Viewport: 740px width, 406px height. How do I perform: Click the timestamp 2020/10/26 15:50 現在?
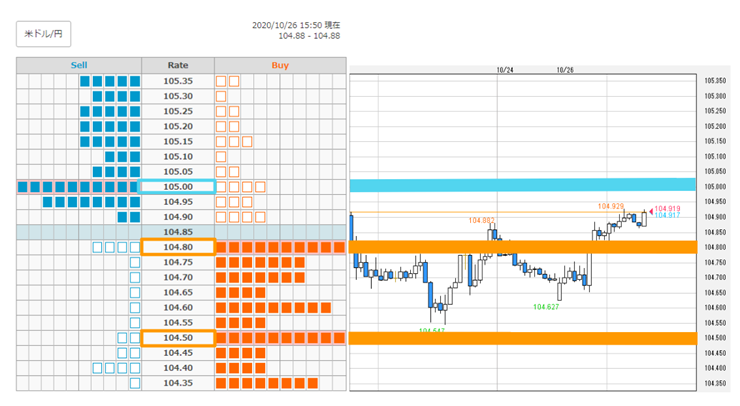tap(296, 25)
